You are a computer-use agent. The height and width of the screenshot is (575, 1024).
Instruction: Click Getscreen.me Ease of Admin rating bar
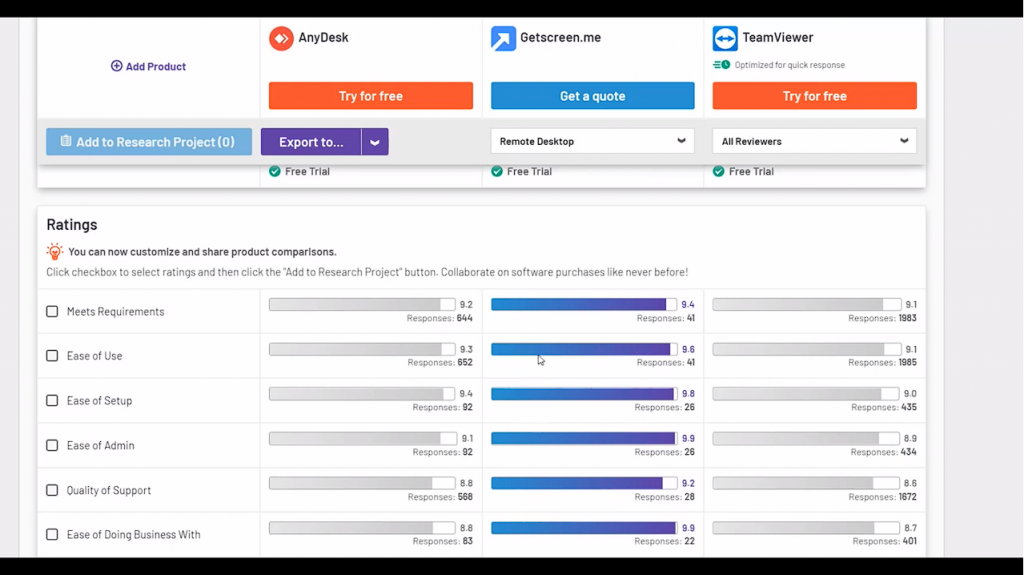pyautogui.click(x=584, y=438)
